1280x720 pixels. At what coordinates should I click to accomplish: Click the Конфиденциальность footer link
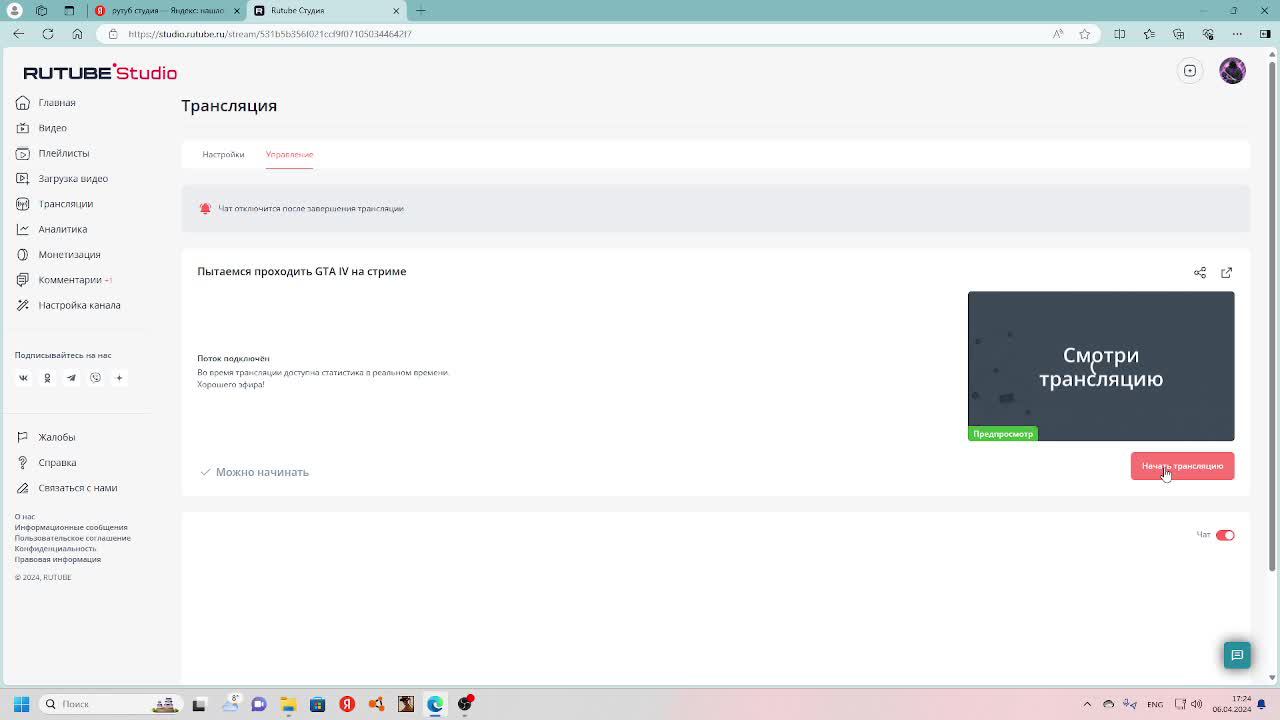[x=55, y=548]
